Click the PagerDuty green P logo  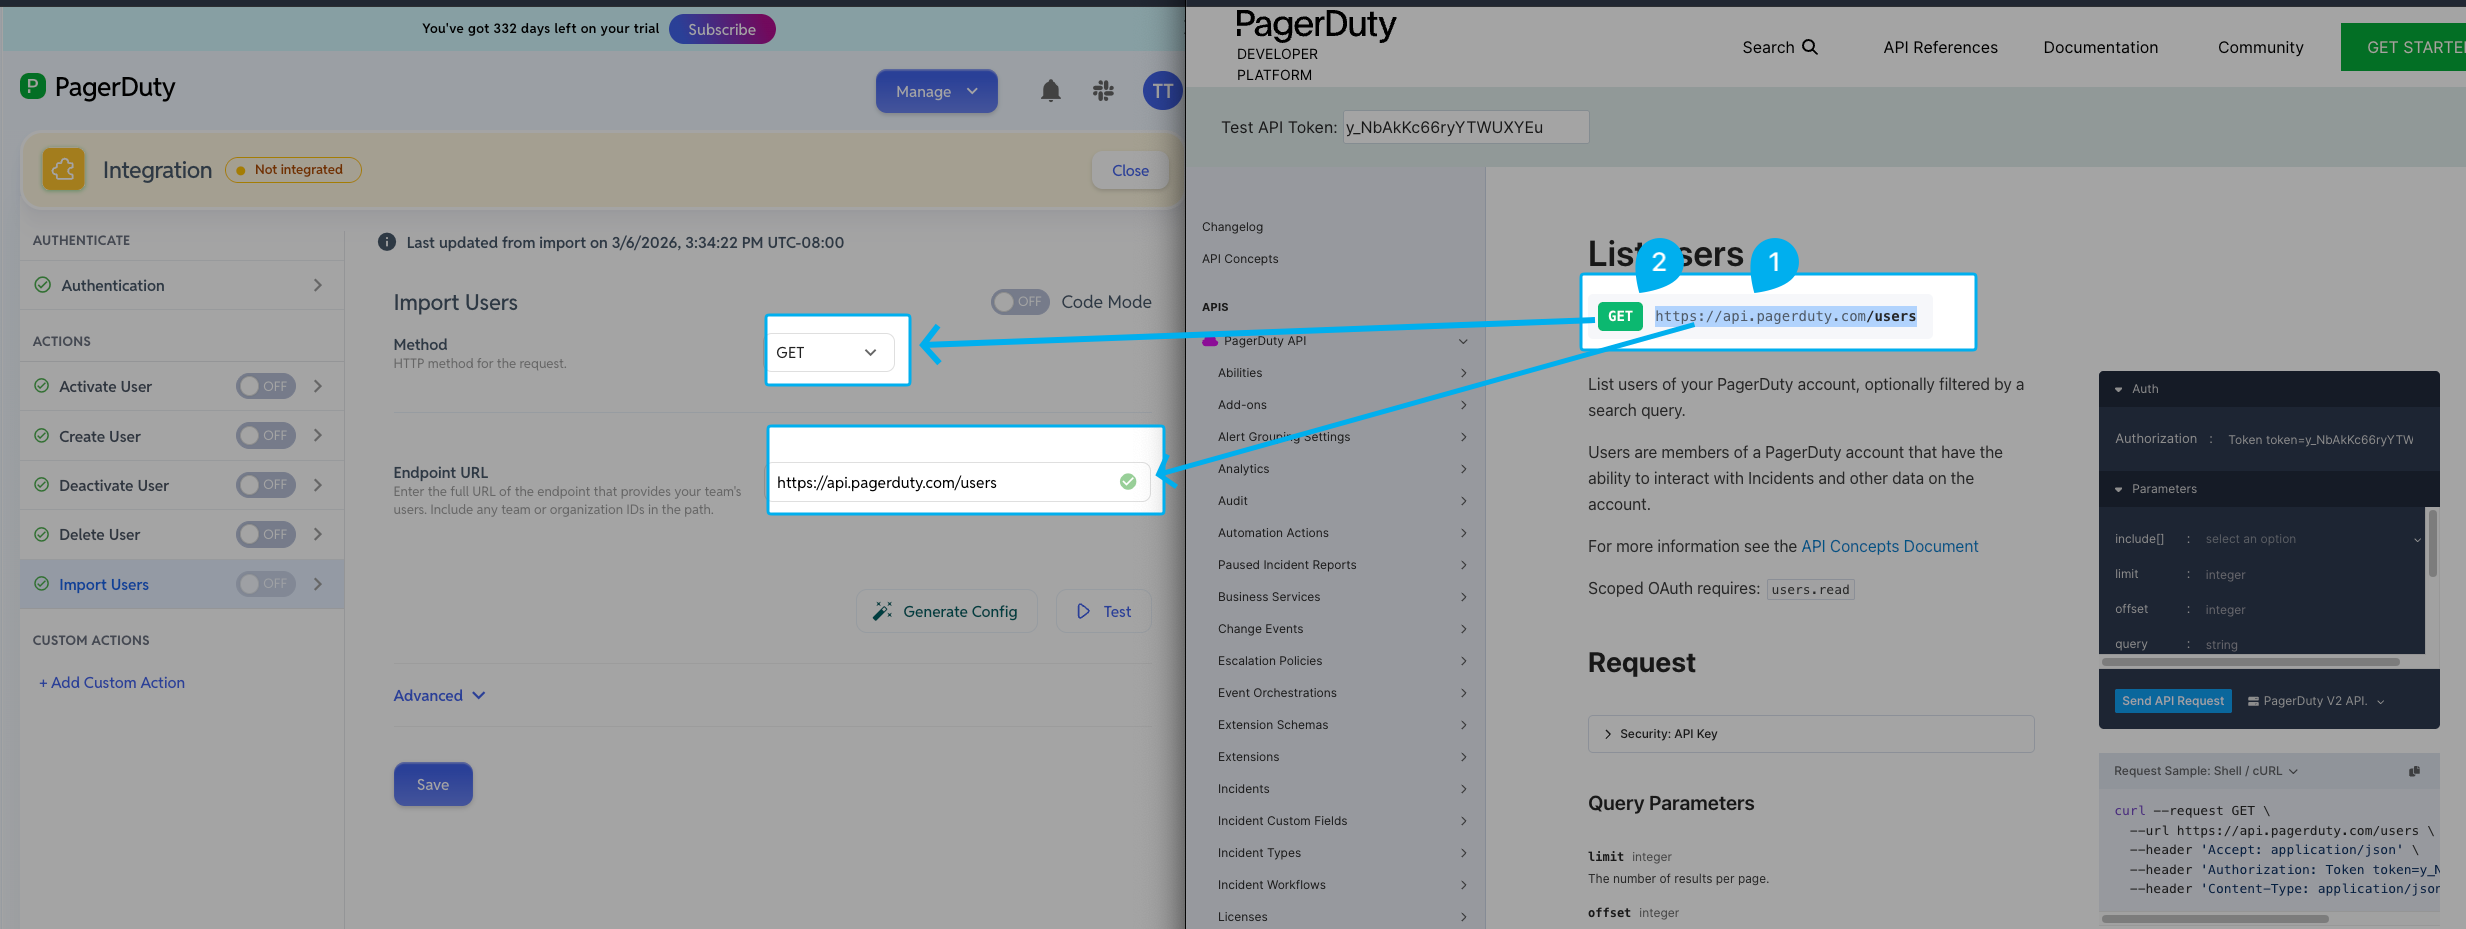coord(33,86)
